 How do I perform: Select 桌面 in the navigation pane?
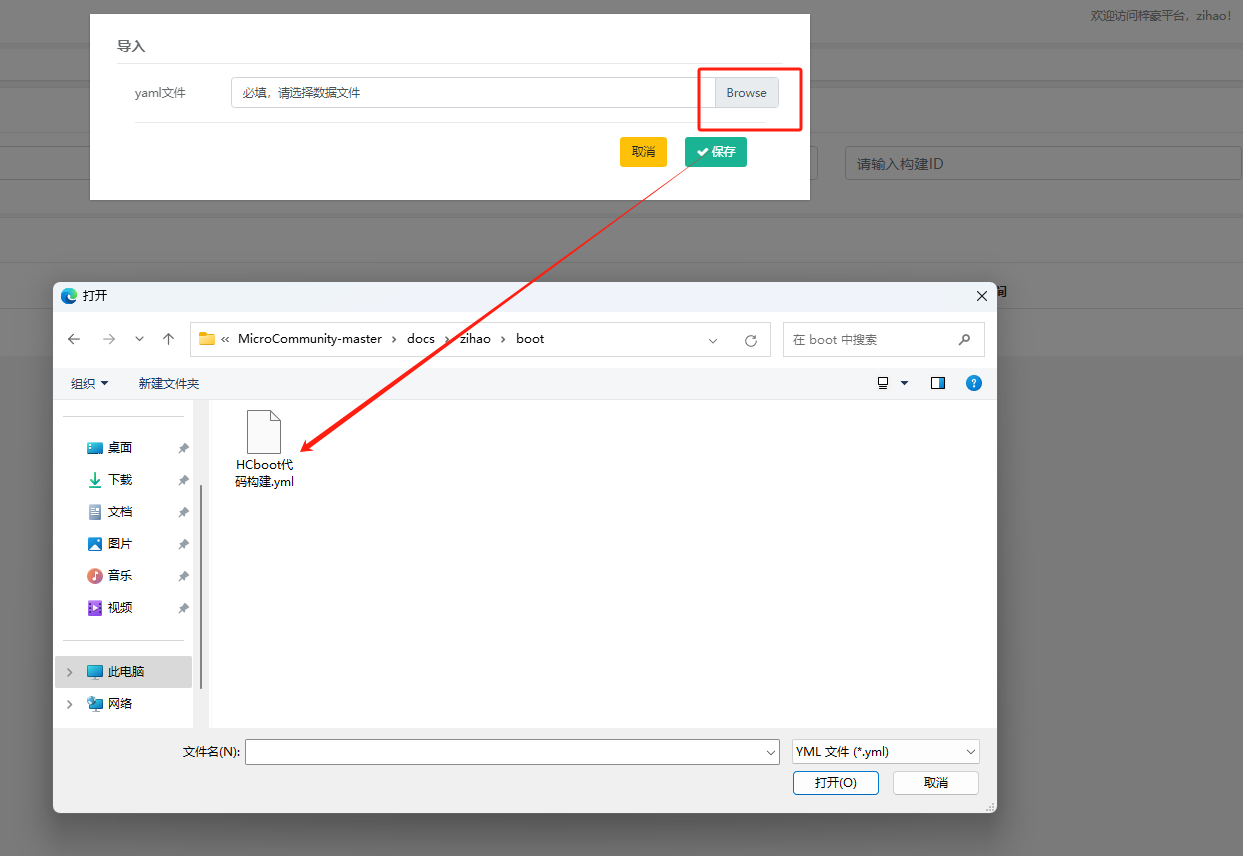120,448
